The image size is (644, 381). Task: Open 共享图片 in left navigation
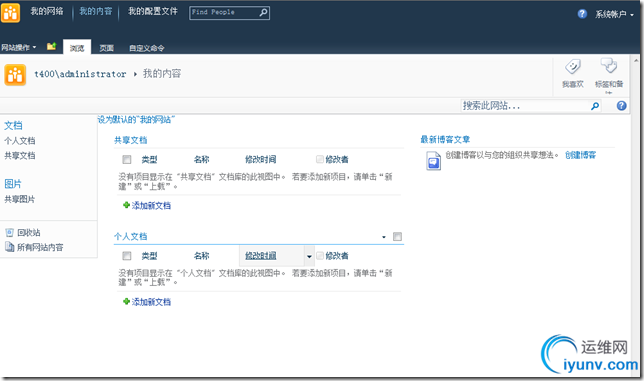click(20, 199)
